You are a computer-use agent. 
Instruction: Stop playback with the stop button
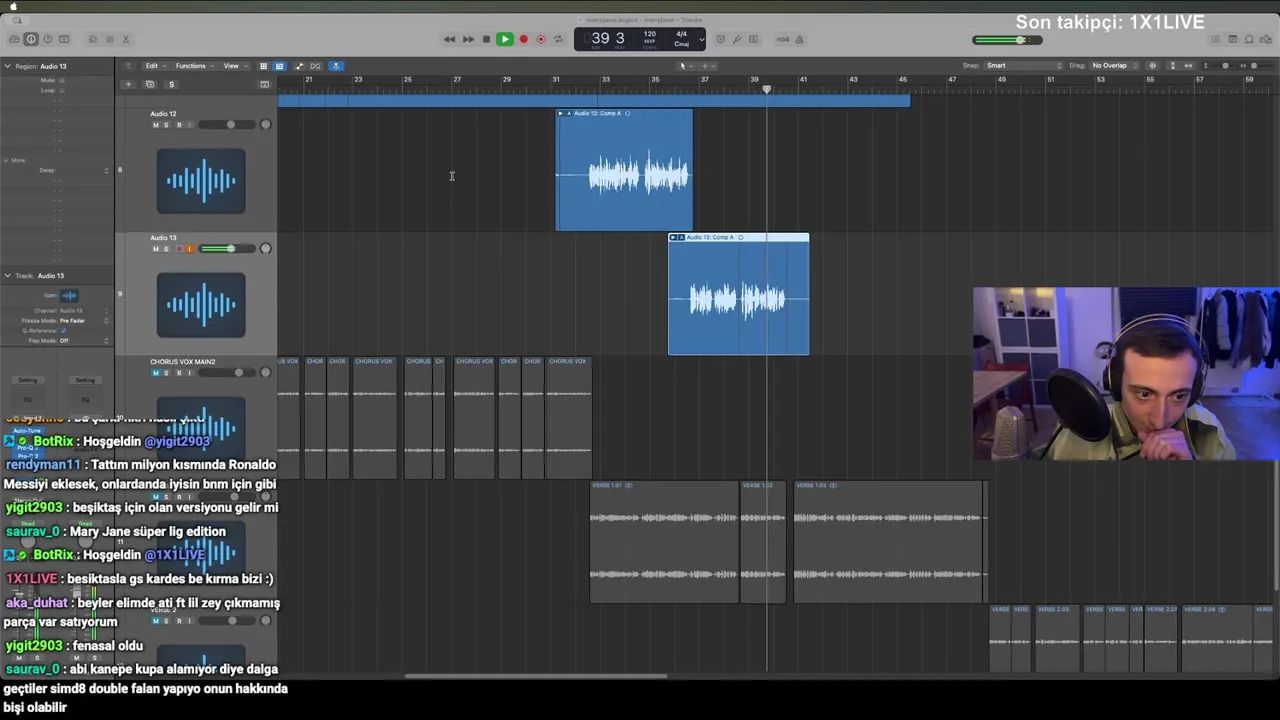(486, 39)
